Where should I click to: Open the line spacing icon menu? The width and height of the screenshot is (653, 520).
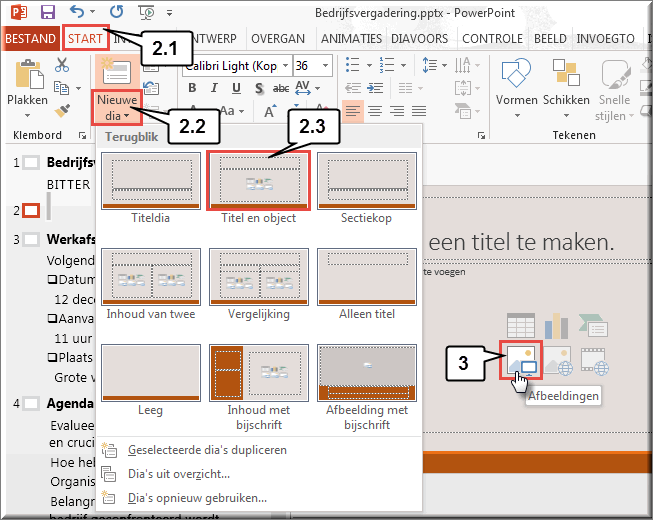434,65
